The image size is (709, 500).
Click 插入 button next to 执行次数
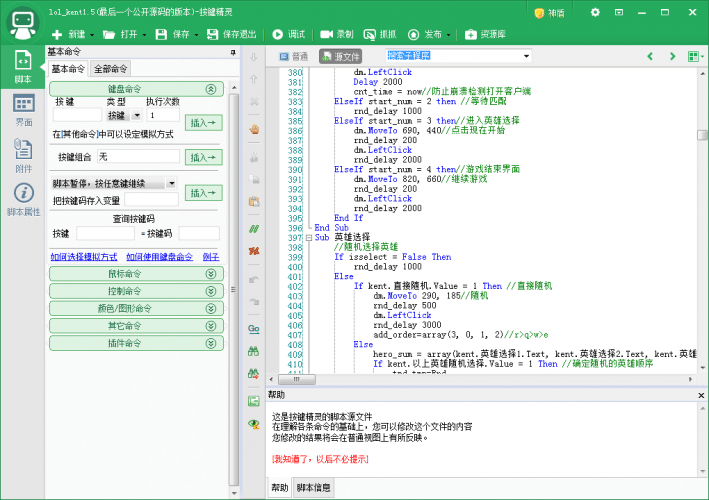click(203, 123)
